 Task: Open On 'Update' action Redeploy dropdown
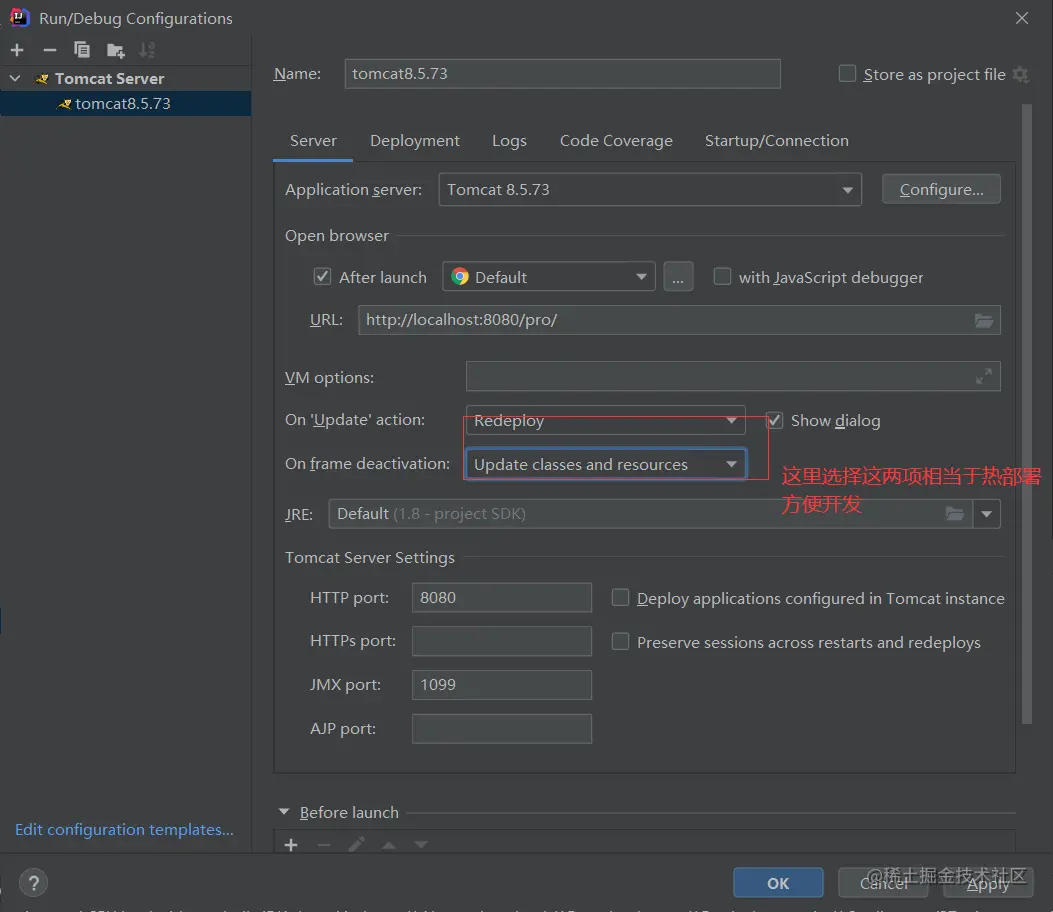605,420
